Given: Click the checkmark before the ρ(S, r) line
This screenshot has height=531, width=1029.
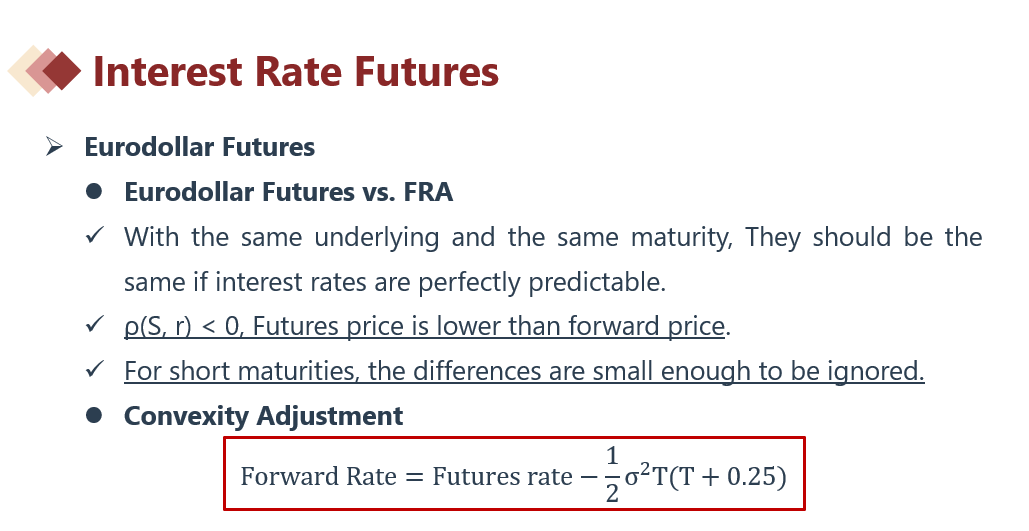Looking at the screenshot, I should 95,325.
